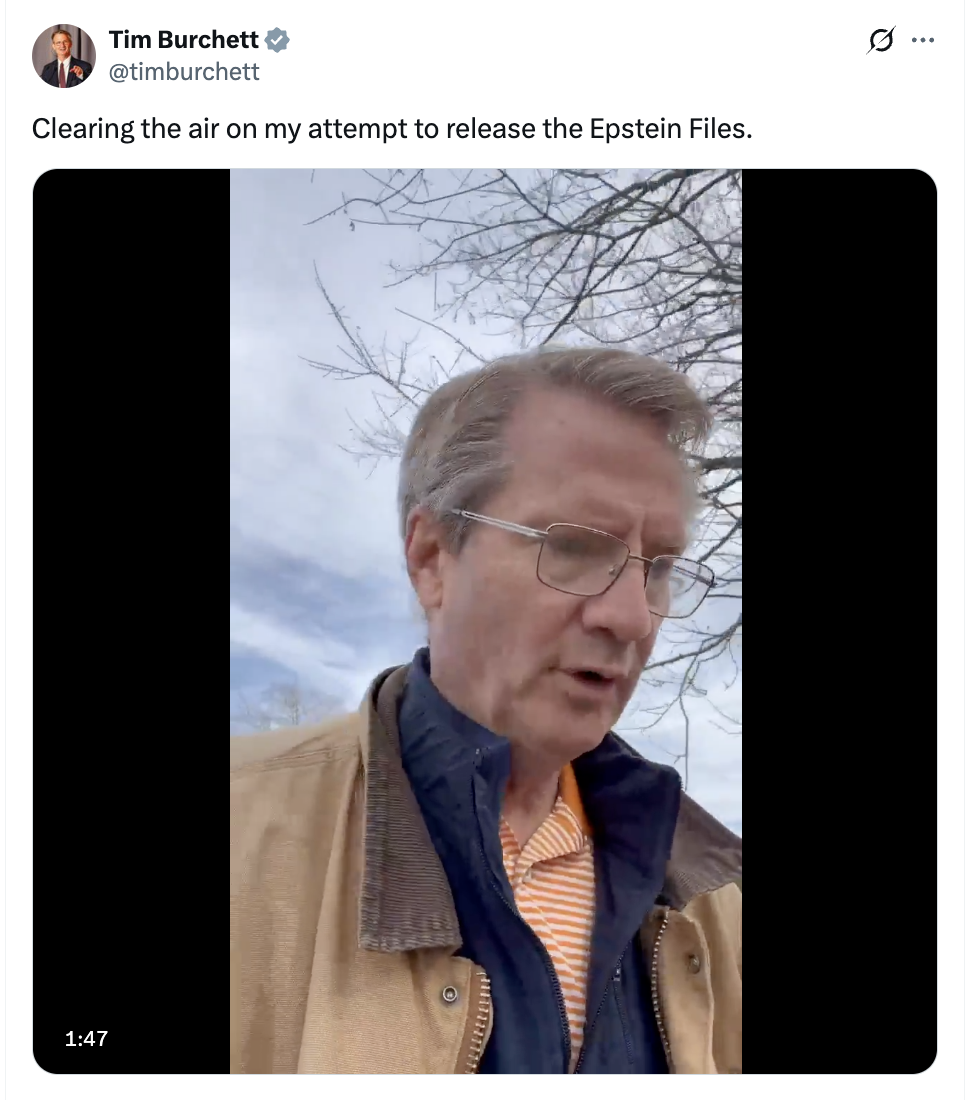This screenshot has height=1100, width=970.
Task: Open the @timburchett handle link
Action: pos(184,72)
